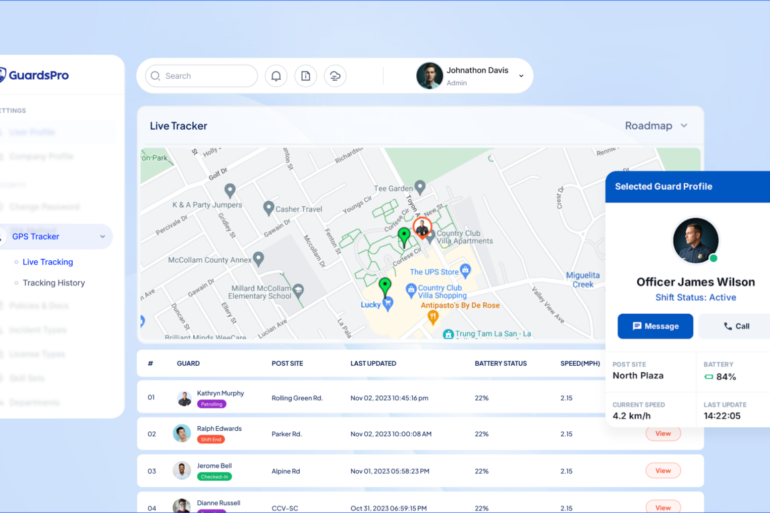
Task: Open the Roadmap map type dropdown
Action: (656, 126)
